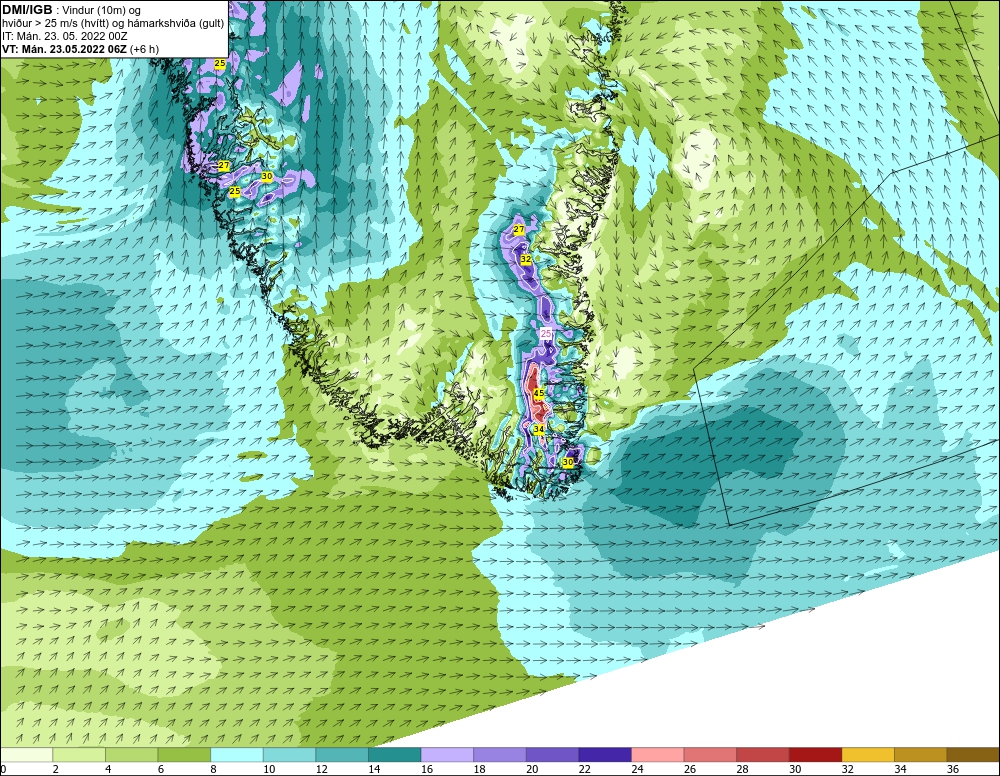Select the 10–12 m/s turquoise legend swatch
The width and height of the screenshot is (1000, 776).
click(x=289, y=755)
